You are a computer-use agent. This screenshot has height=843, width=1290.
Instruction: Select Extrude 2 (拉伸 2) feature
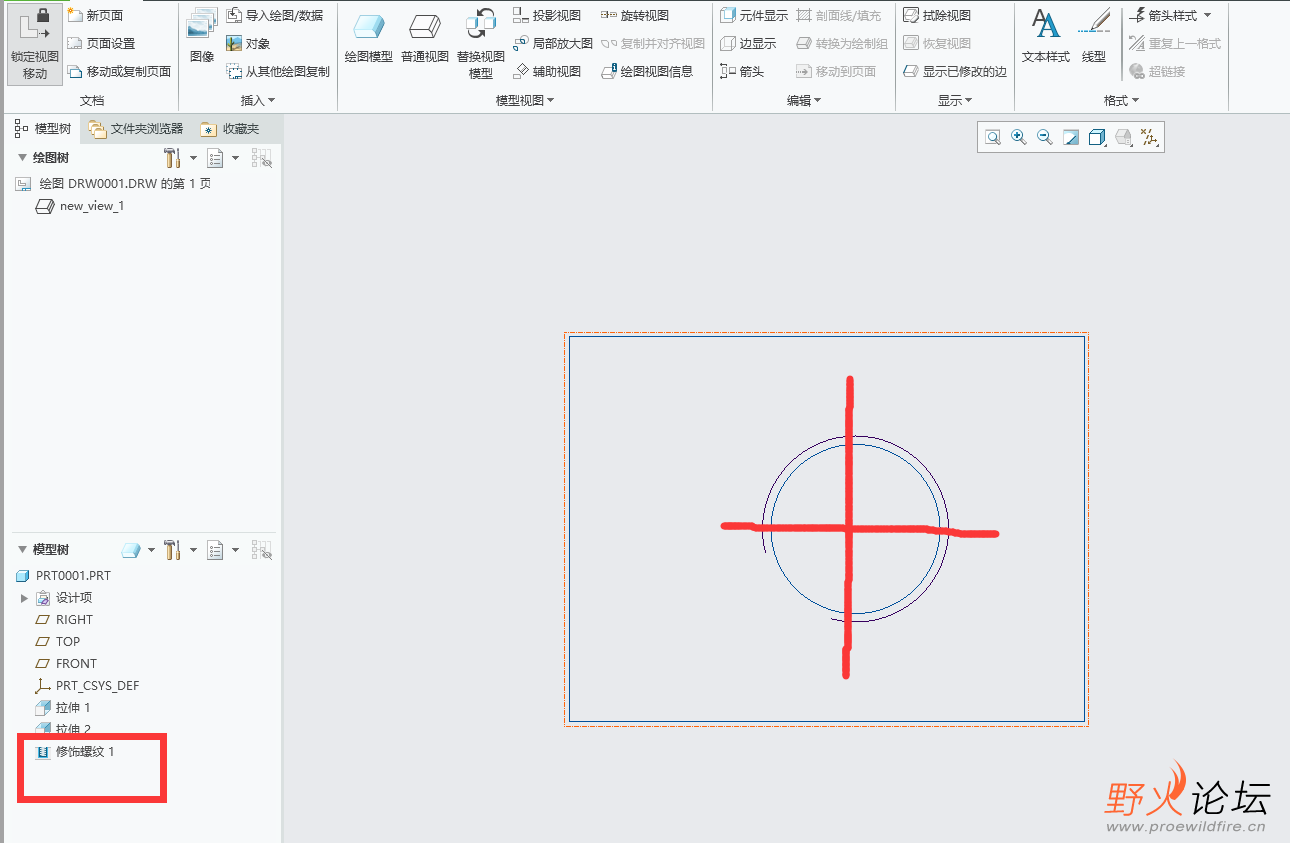63,730
